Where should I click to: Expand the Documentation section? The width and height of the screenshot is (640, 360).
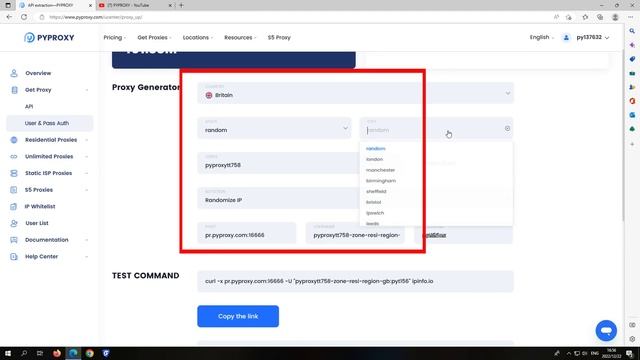click(87, 240)
